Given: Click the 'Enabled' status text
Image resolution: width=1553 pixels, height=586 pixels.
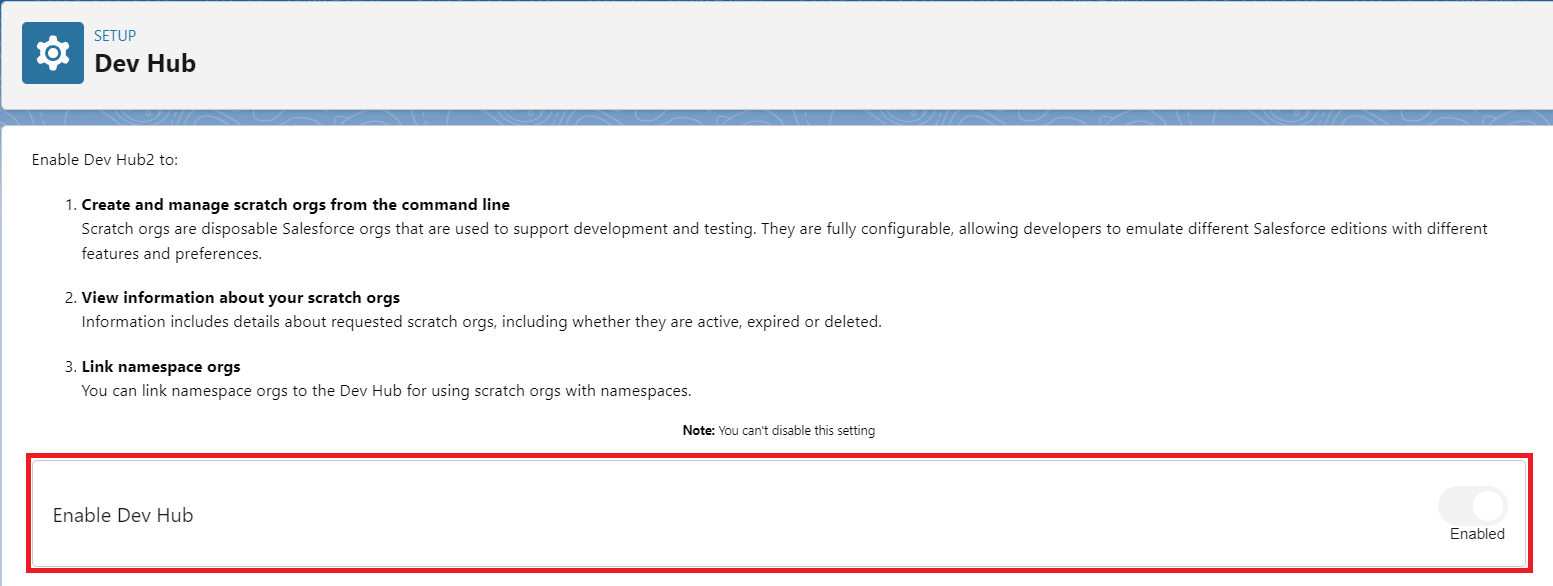Looking at the screenshot, I should (1477, 534).
